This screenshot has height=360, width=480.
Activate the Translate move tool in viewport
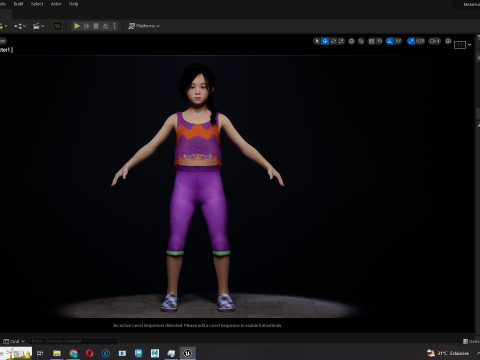click(325, 41)
